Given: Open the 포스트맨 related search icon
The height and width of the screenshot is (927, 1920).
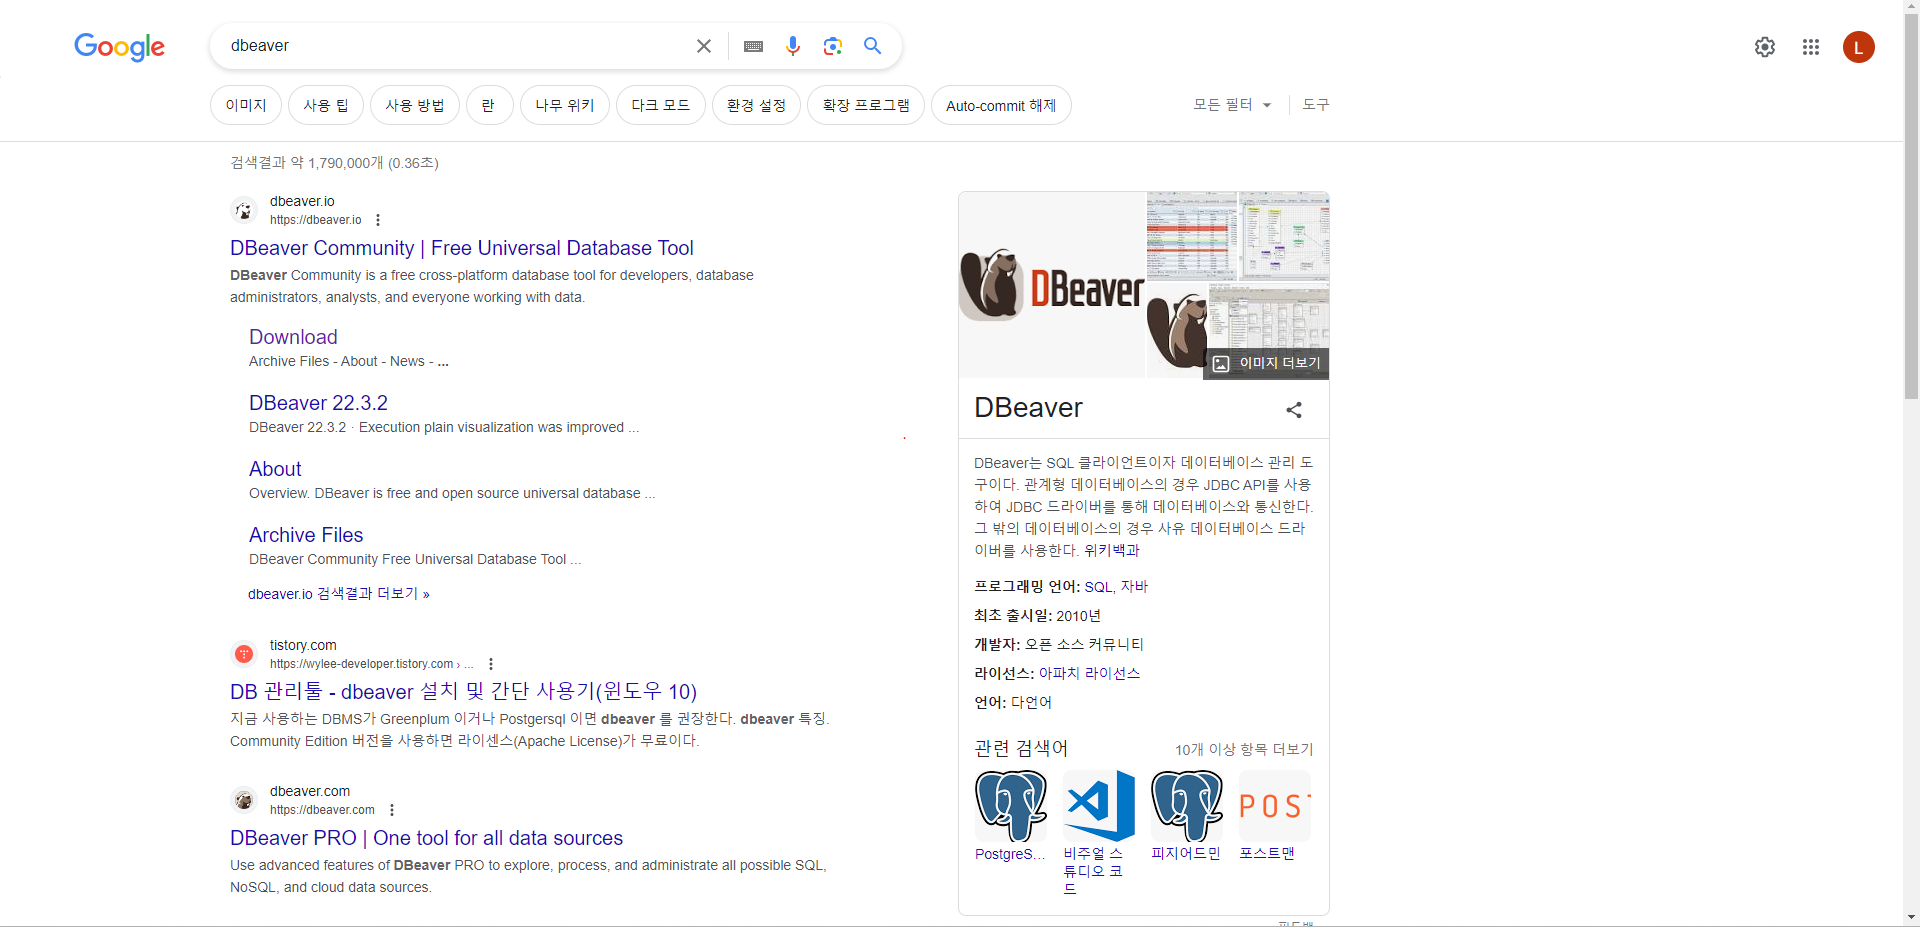Looking at the screenshot, I should coord(1275,806).
